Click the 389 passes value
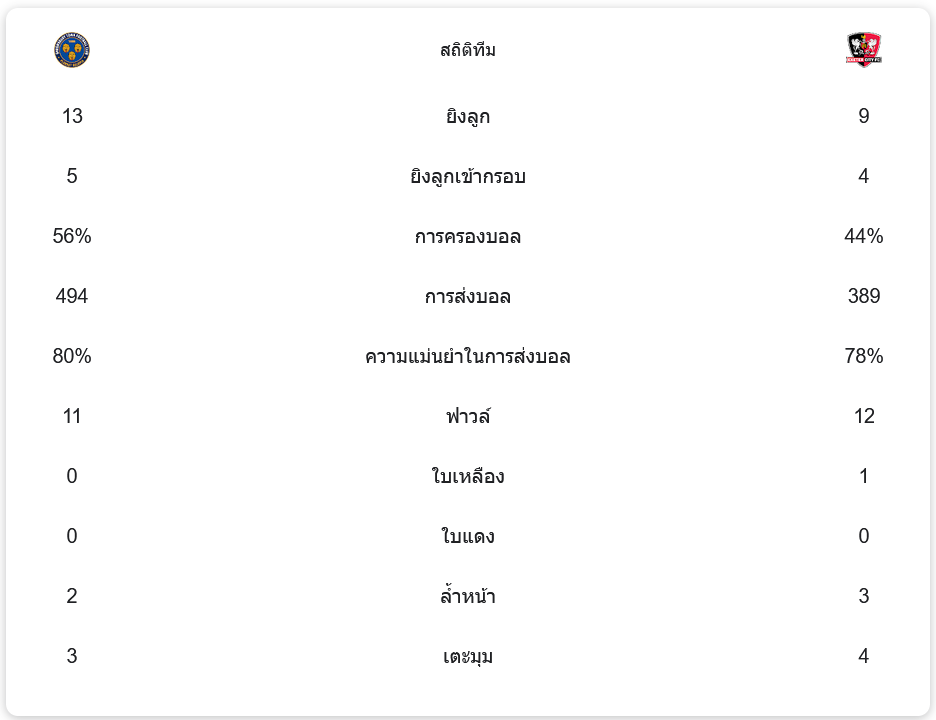 click(x=864, y=297)
